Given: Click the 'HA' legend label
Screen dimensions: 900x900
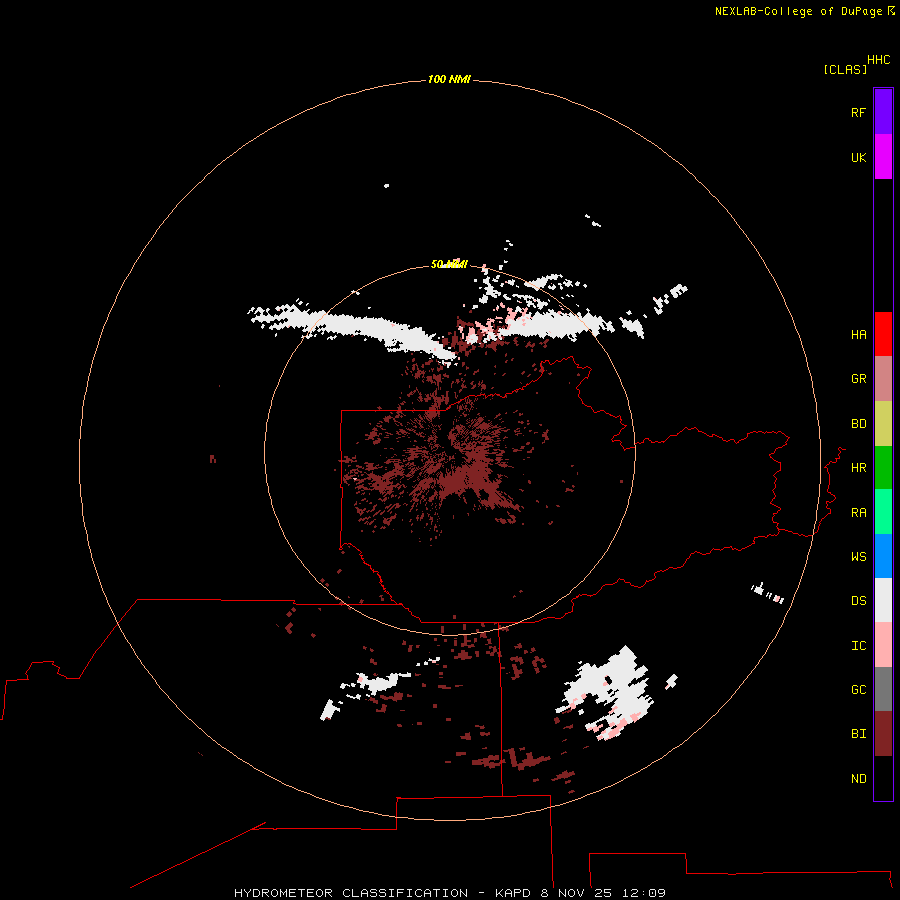Looking at the screenshot, I should [858, 335].
